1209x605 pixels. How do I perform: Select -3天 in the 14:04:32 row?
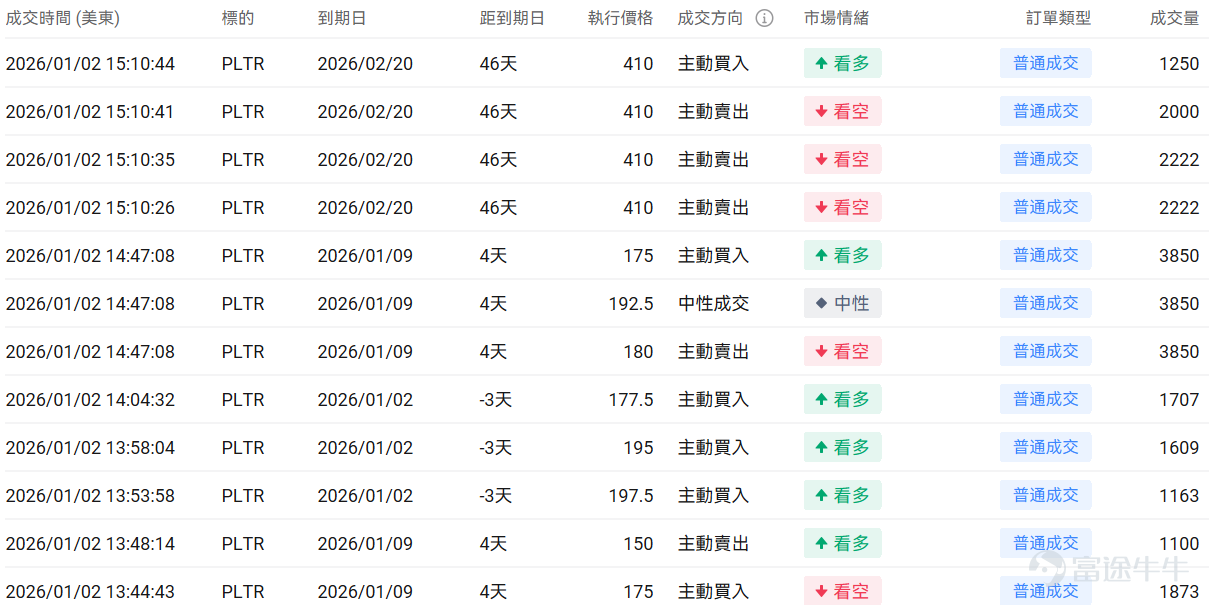click(x=495, y=400)
